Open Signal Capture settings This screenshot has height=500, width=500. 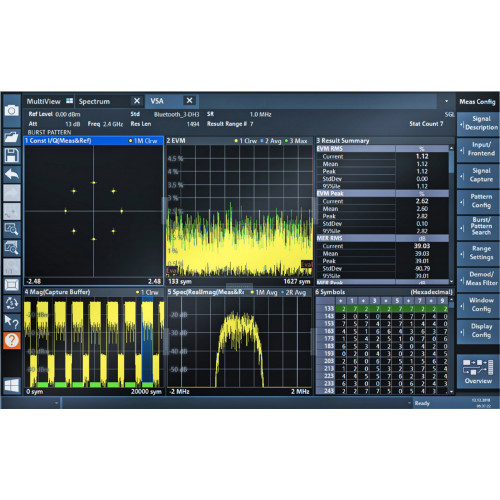point(478,175)
